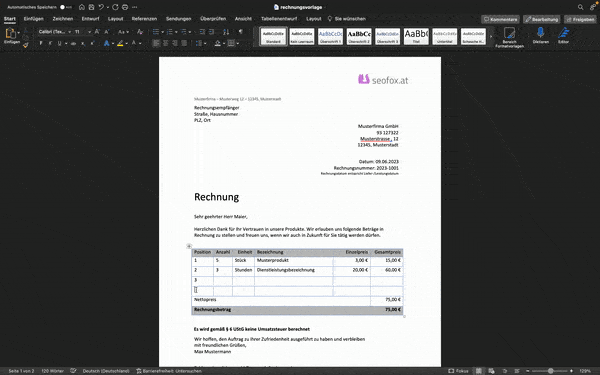Open the Editor tool in the ribbon
The height and width of the screenshot is (375, 600).
pos(563,33)
